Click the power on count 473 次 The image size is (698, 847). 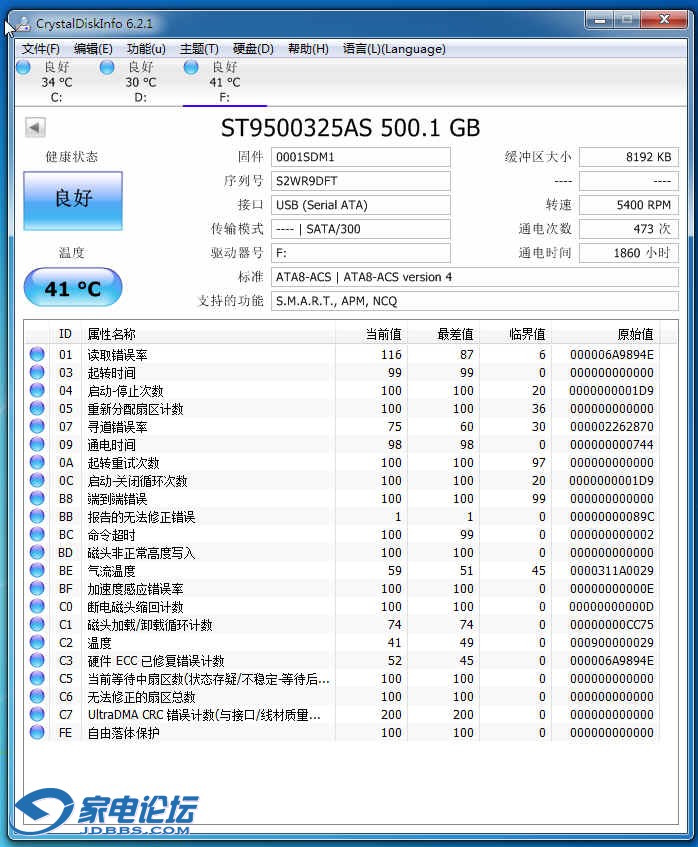pos(629,229)
